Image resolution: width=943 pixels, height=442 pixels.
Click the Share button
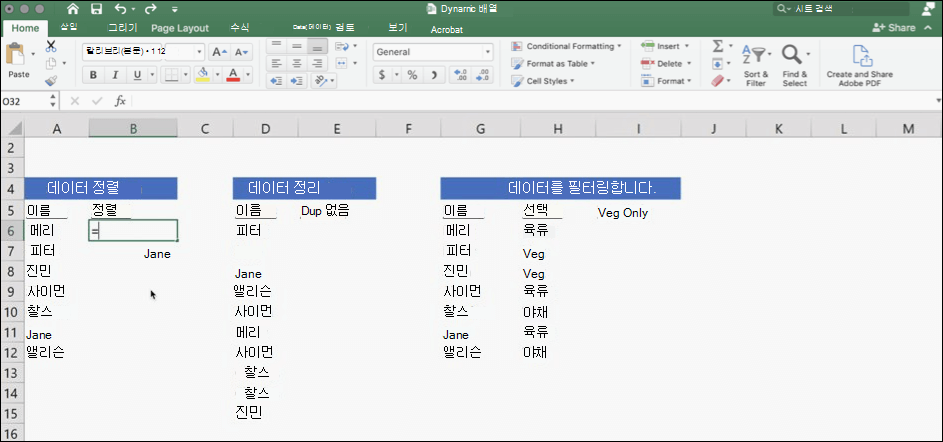tap(894, 28)
